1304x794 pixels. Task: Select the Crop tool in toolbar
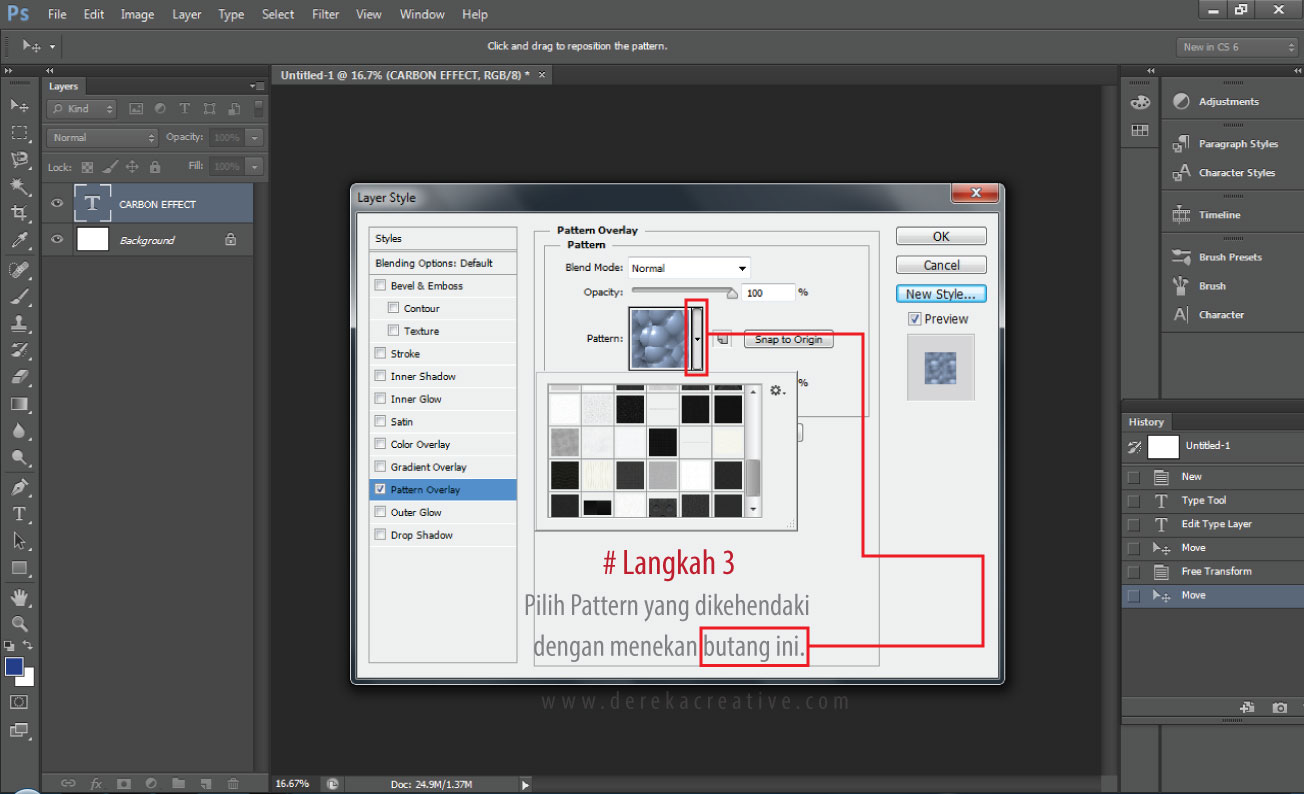(x=19, y=213)
